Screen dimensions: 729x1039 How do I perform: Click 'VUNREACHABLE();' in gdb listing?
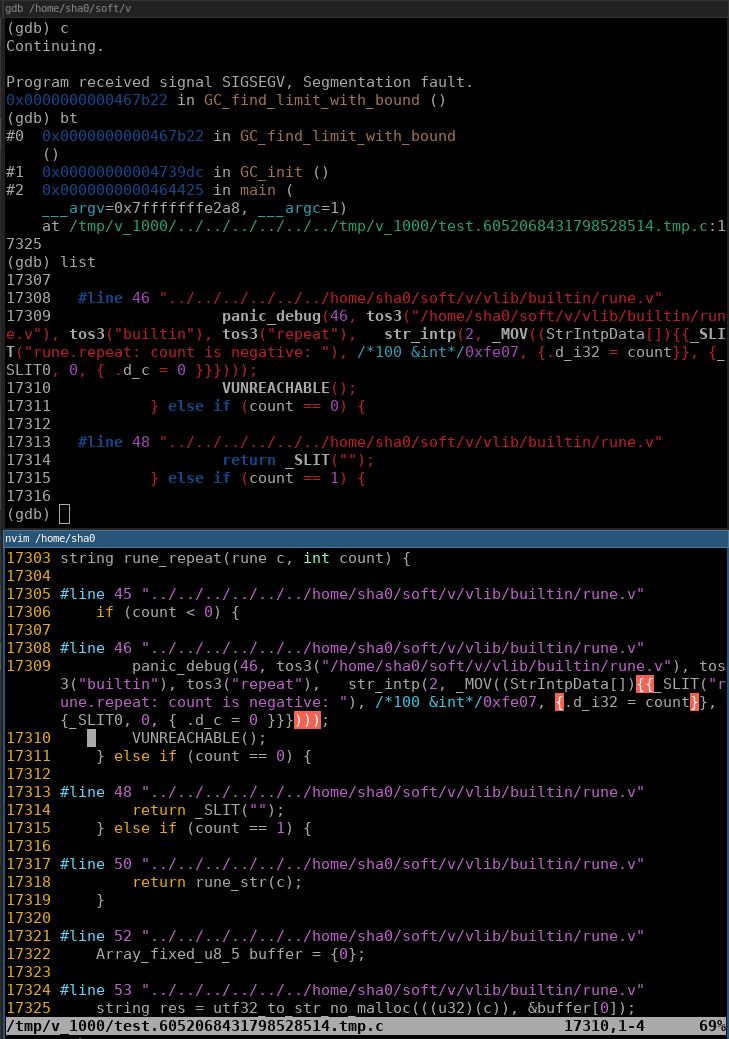pos(289,388)
